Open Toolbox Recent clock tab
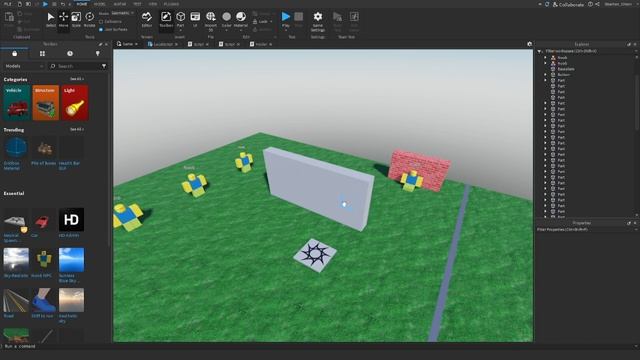The height and width of the screenshot is (360, 640). (70, 53)
